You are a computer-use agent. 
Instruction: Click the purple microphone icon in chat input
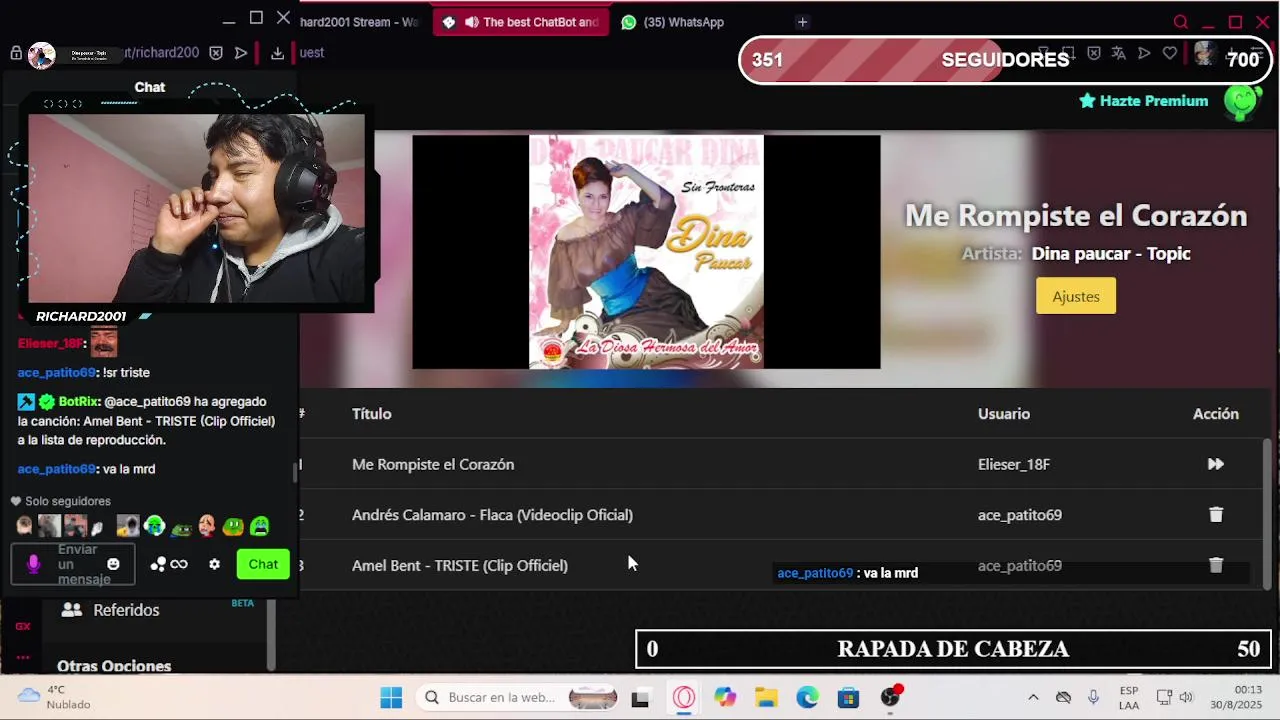point(33,564)
